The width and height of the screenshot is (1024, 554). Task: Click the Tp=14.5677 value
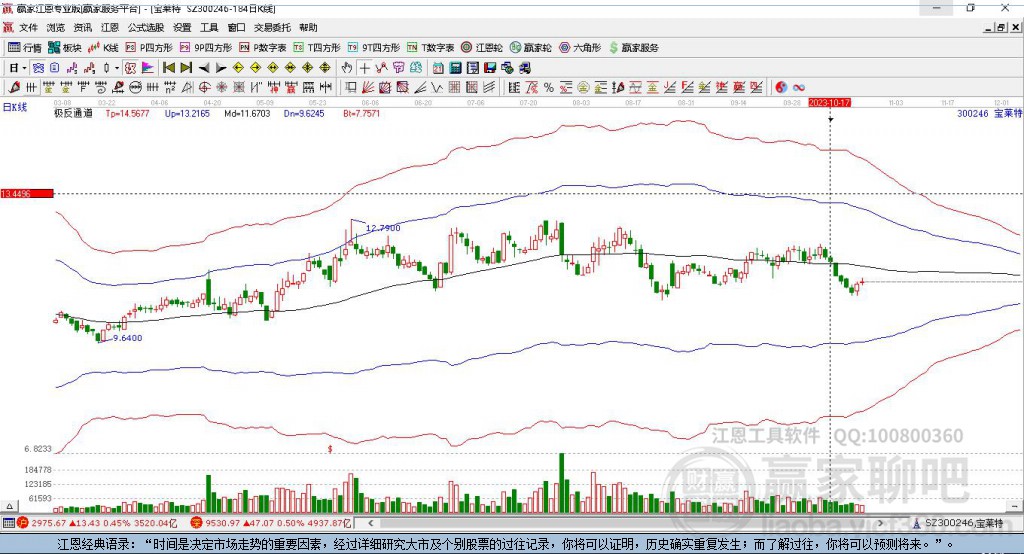[127, 113]
